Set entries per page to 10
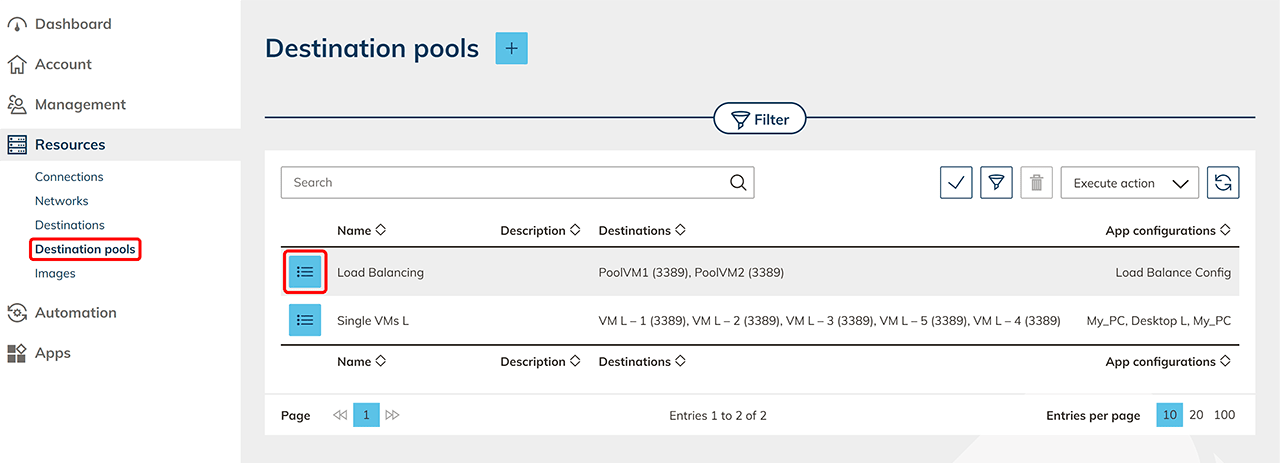Image resolution: width=1280 pixels, height=463 pixels. tap(1168, 415)
